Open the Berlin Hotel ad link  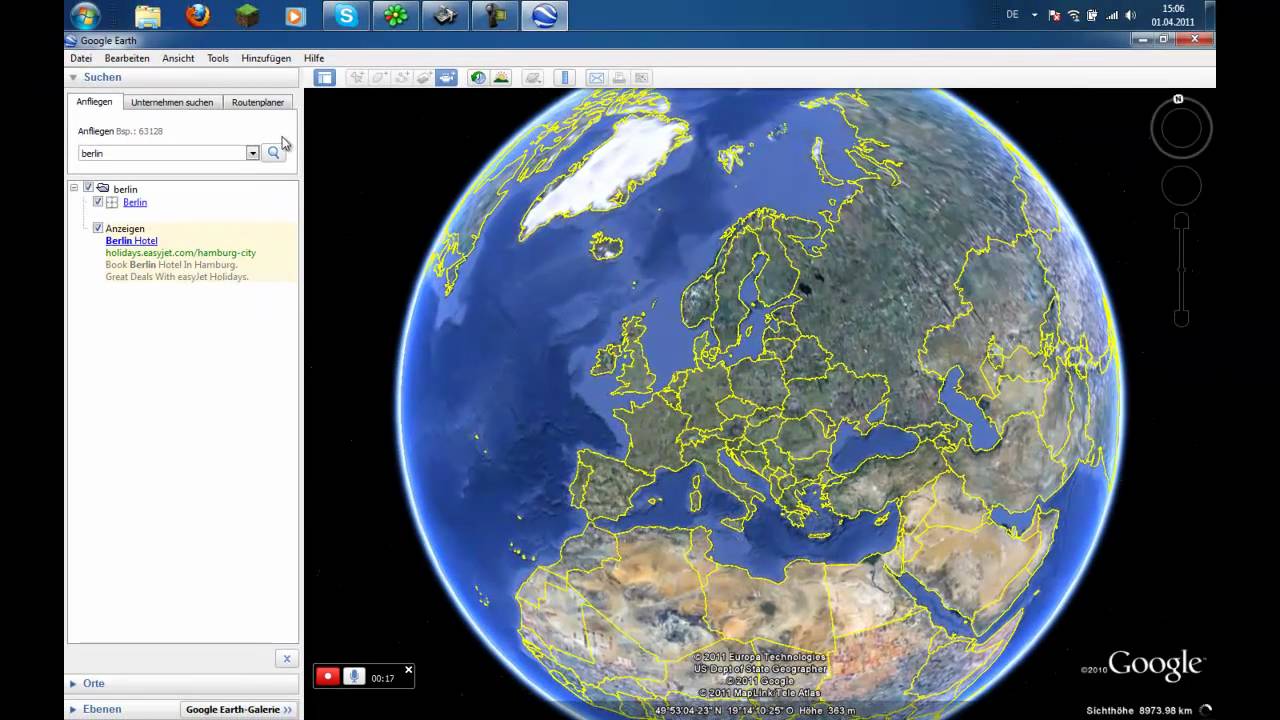131,241
